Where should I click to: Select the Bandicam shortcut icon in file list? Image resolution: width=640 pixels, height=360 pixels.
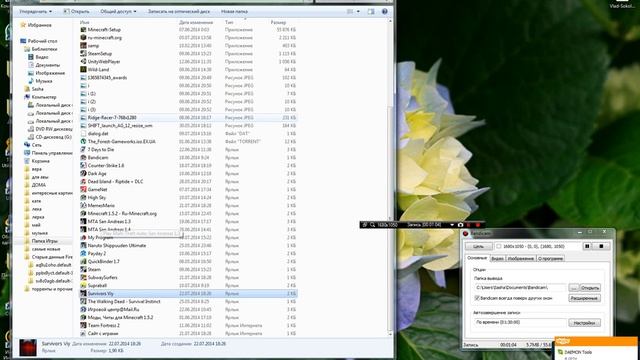click(x=83, y=158)
